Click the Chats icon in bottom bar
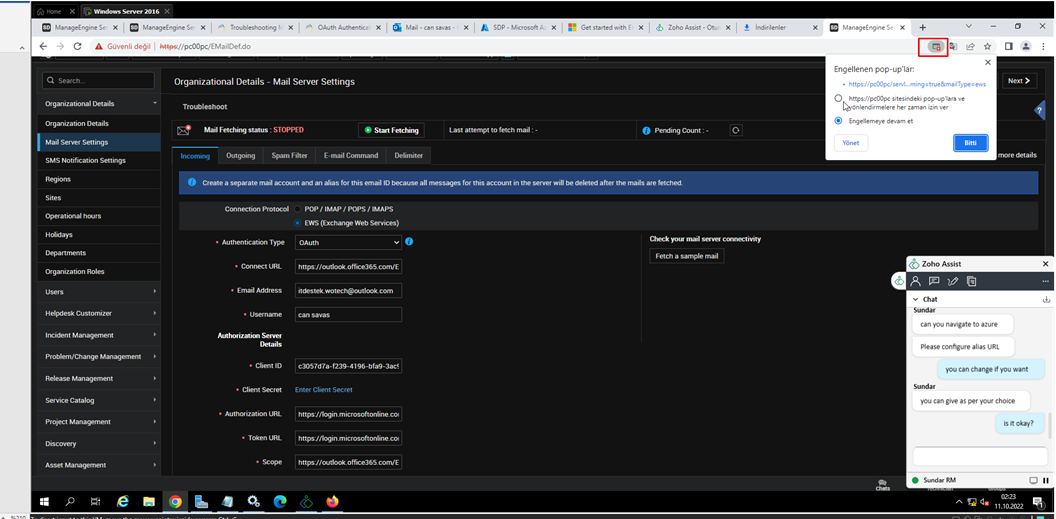Screen dimensions: 1056x519 (882, 485)
